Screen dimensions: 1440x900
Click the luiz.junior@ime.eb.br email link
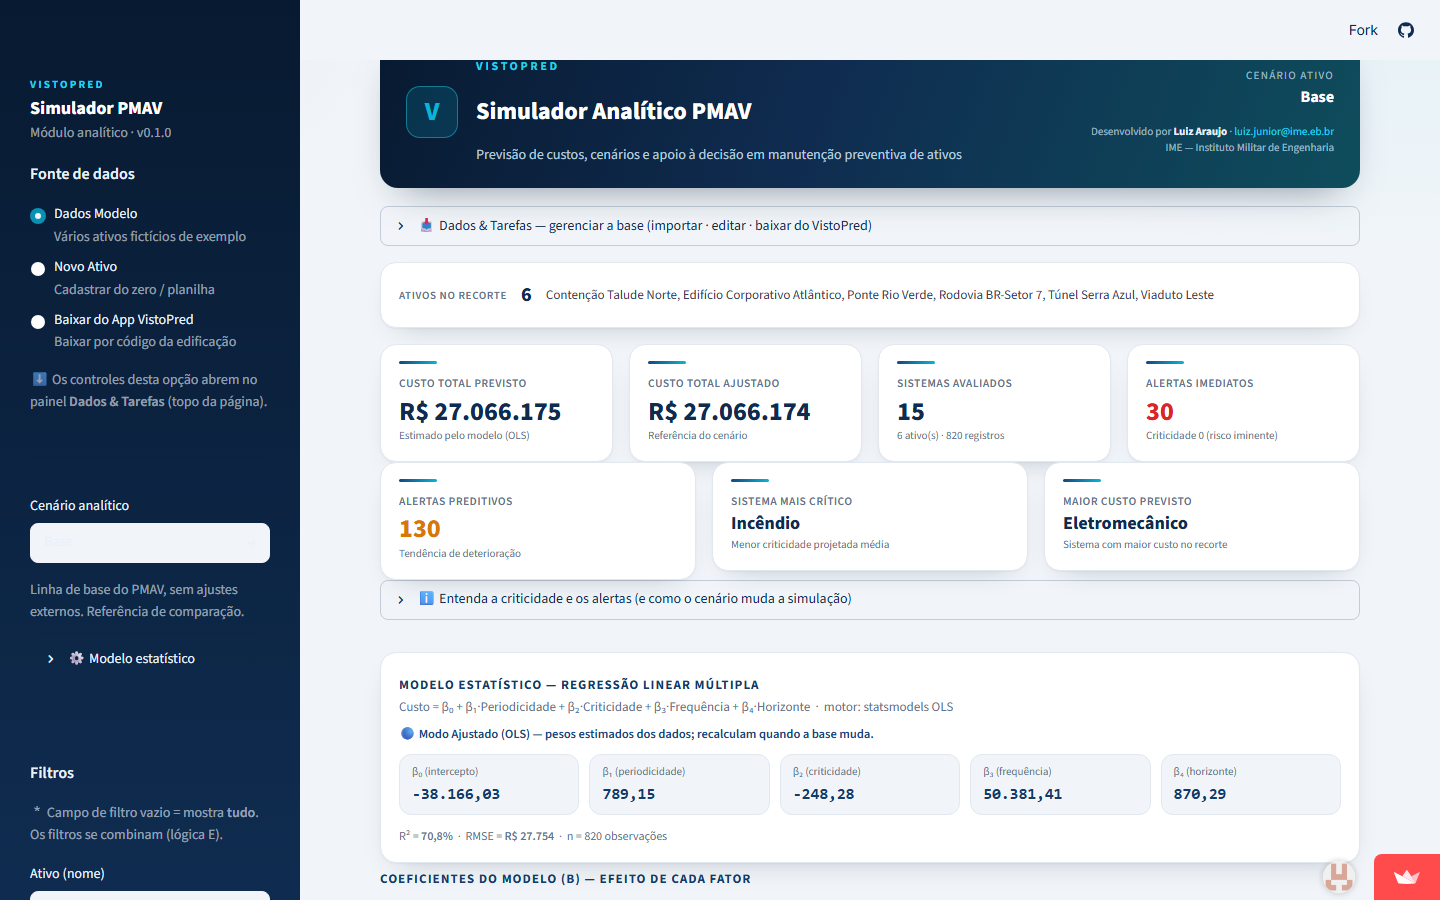tap(1284, 131)
